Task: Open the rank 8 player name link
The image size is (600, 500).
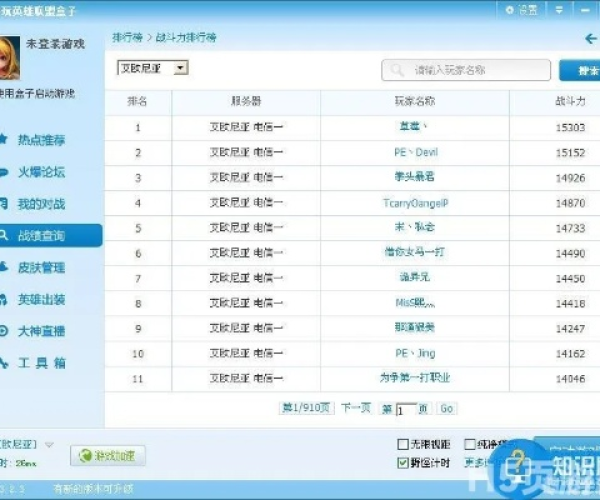Action: (x=415, y=303)
